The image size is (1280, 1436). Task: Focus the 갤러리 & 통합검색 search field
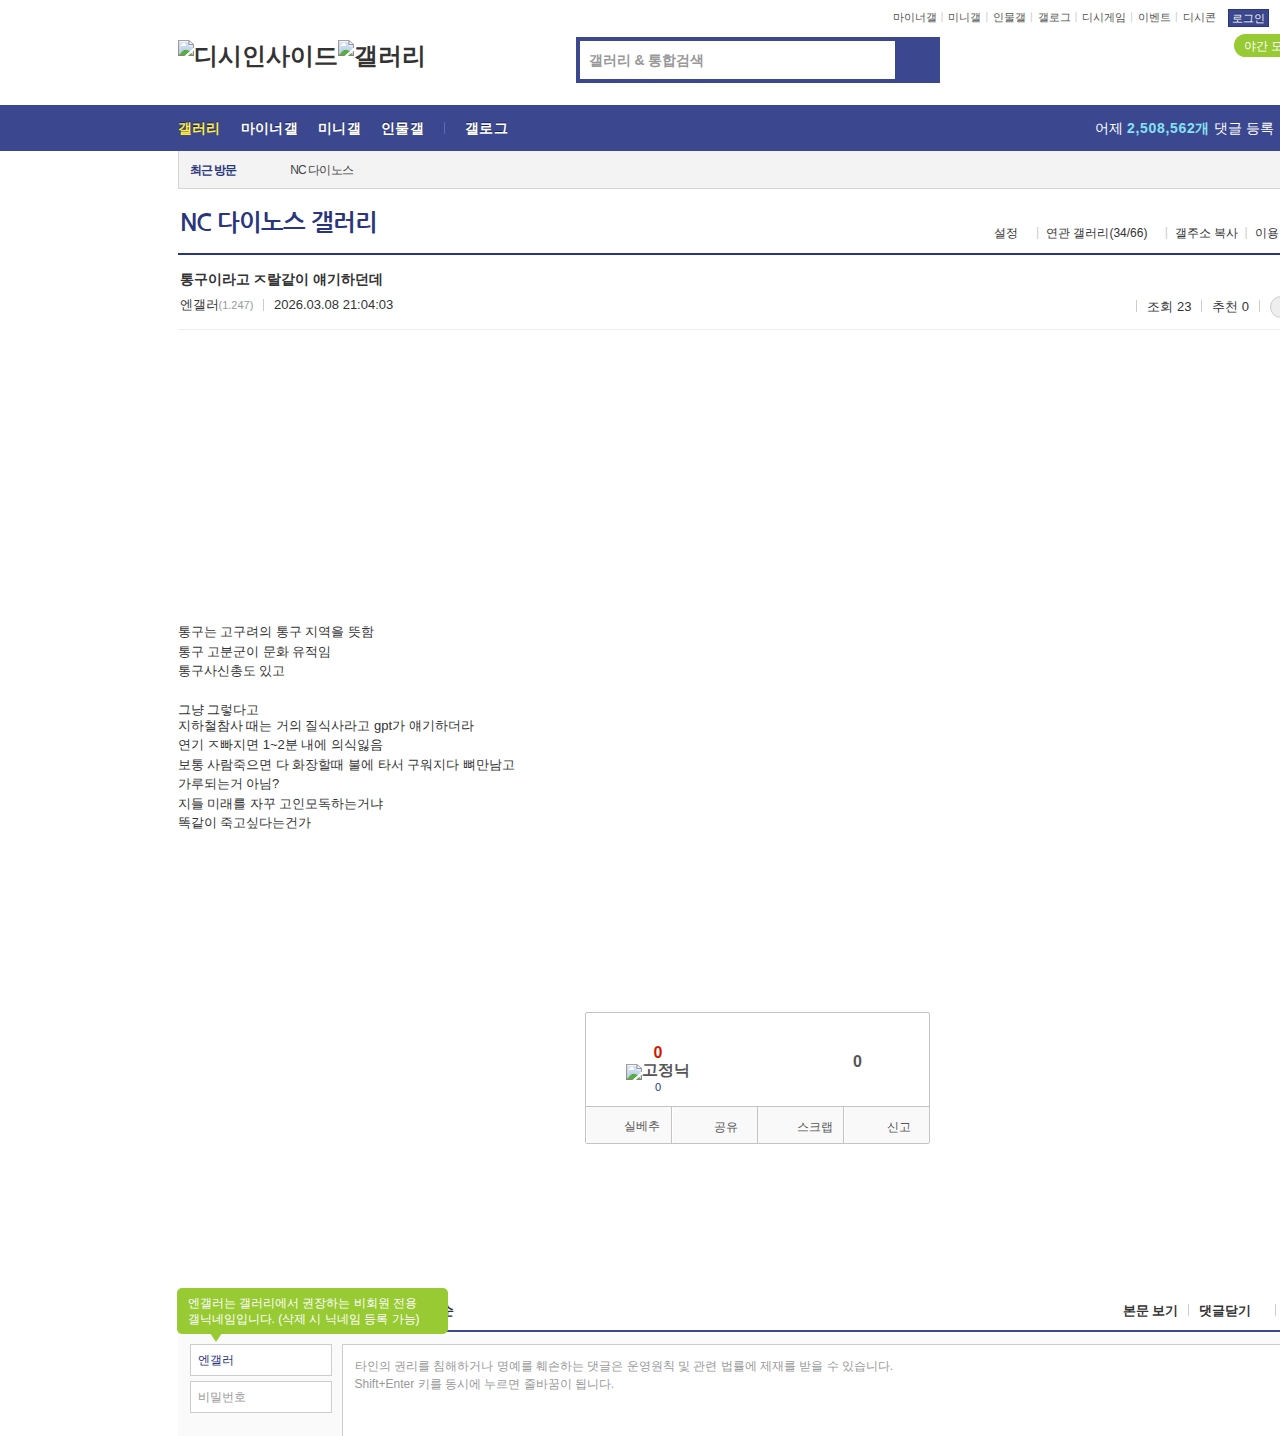pos(738,60)
